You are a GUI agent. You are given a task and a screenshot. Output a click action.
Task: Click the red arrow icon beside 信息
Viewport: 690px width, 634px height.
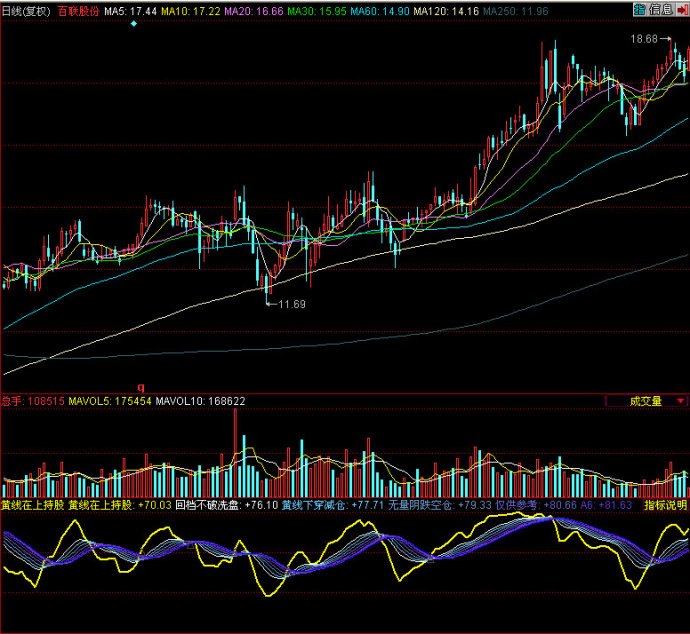pyautogui.click(x=681, y=9)
